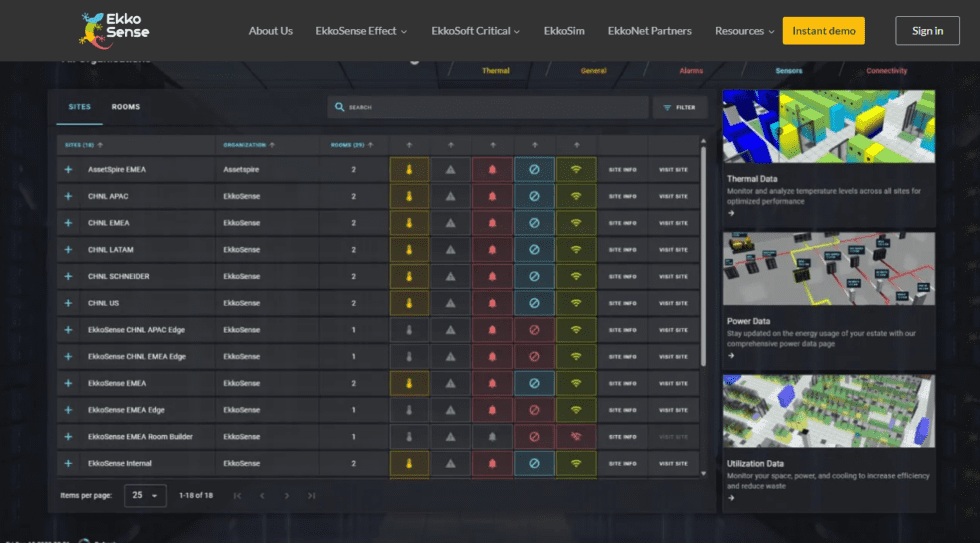Expand the Resources dropdown menu
Image resolution: width=980 pixels, height=543 pixels.
(x=744, y=31)
